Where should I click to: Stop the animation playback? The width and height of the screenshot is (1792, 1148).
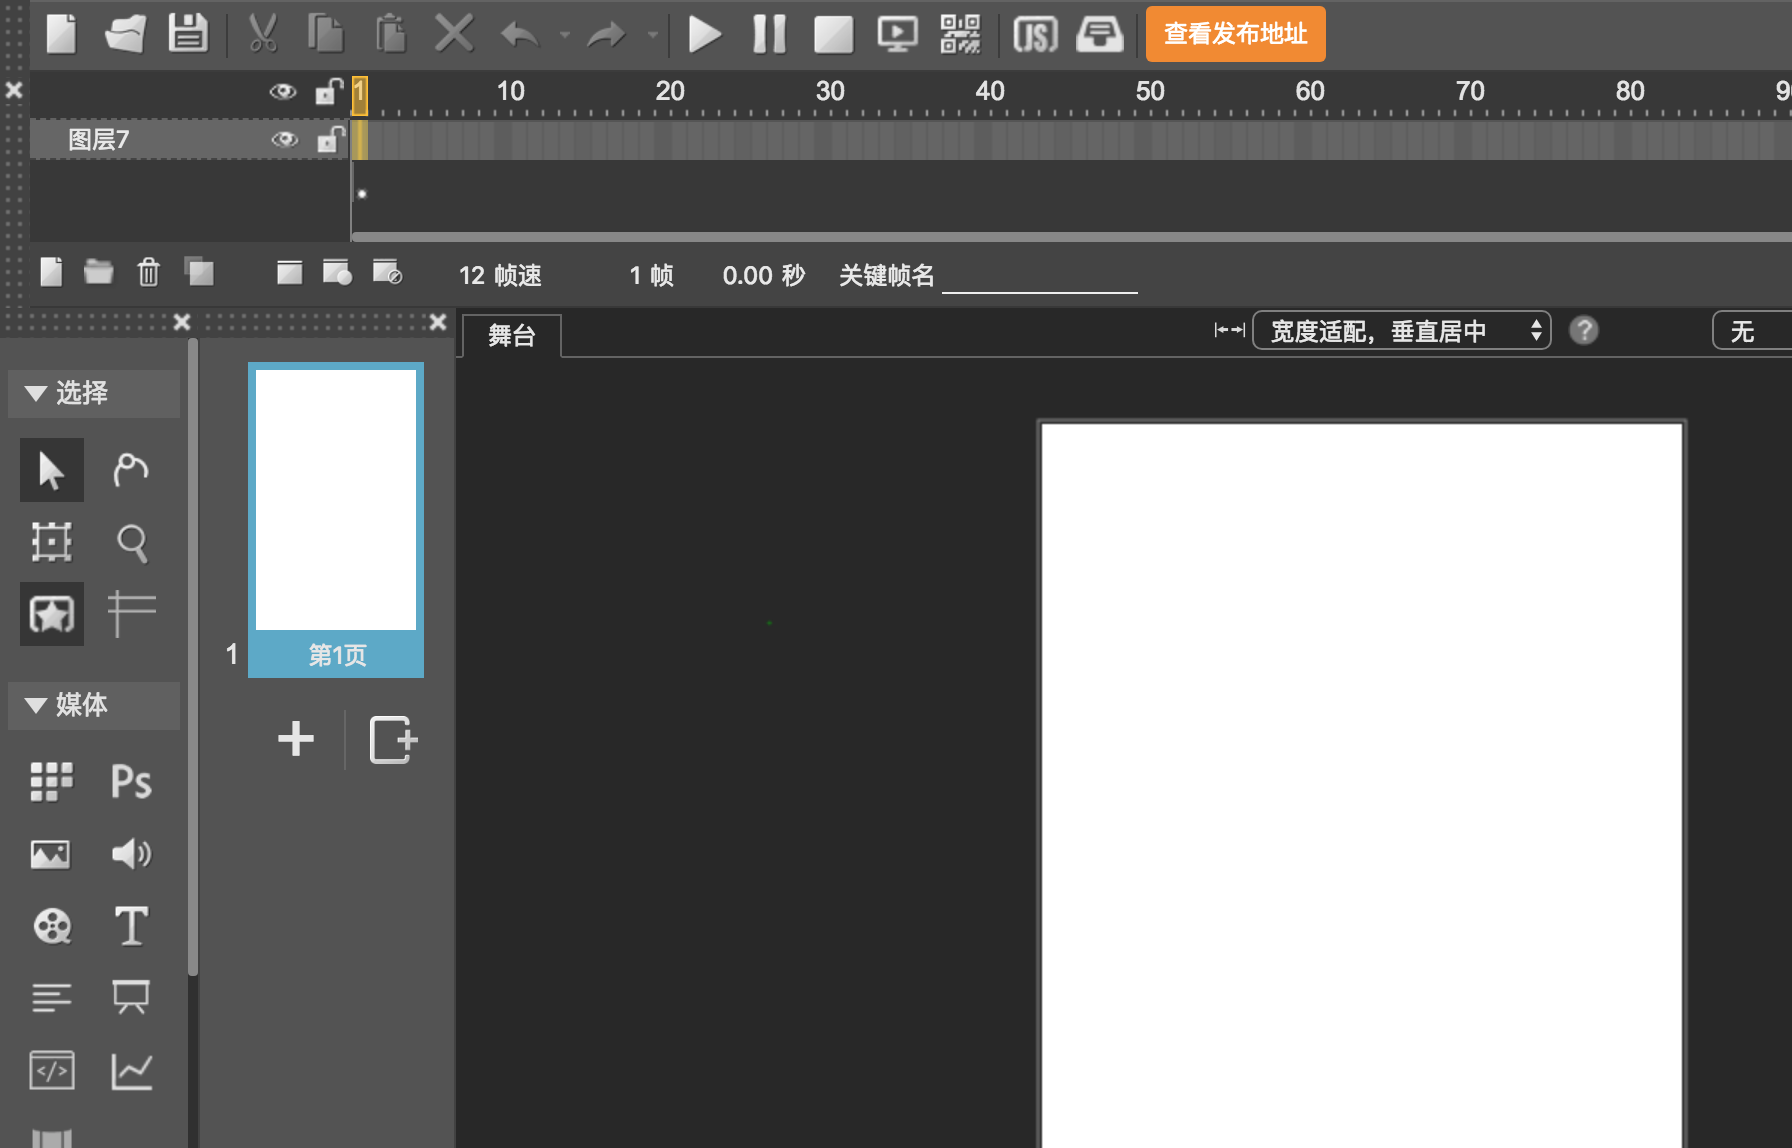coord(833,34)
